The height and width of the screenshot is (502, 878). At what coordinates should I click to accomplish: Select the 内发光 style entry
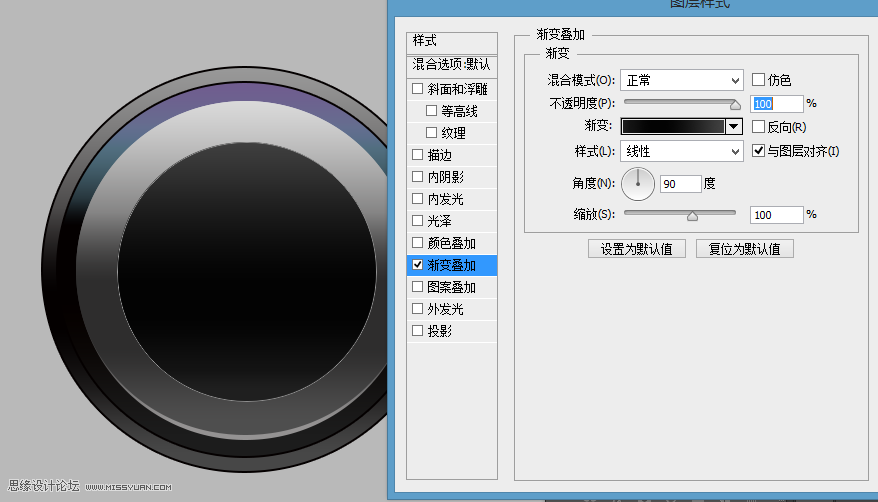[446, 199]
